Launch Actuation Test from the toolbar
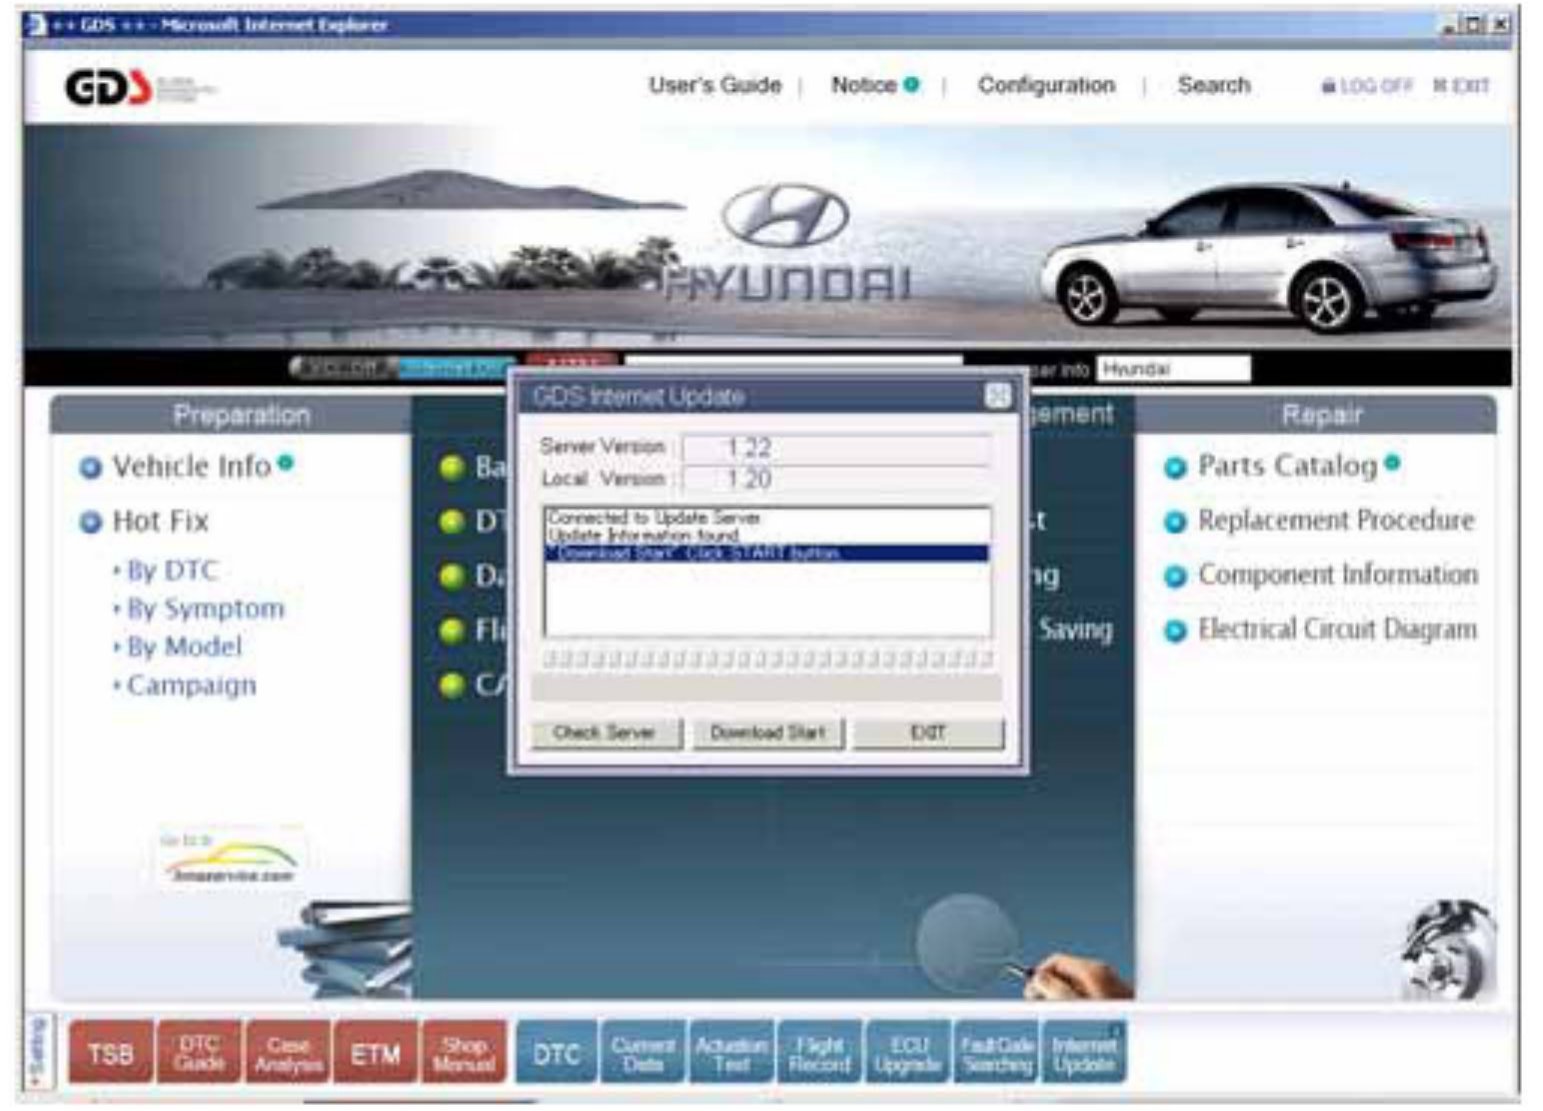1543x1111 pixels. [731, 1053]
